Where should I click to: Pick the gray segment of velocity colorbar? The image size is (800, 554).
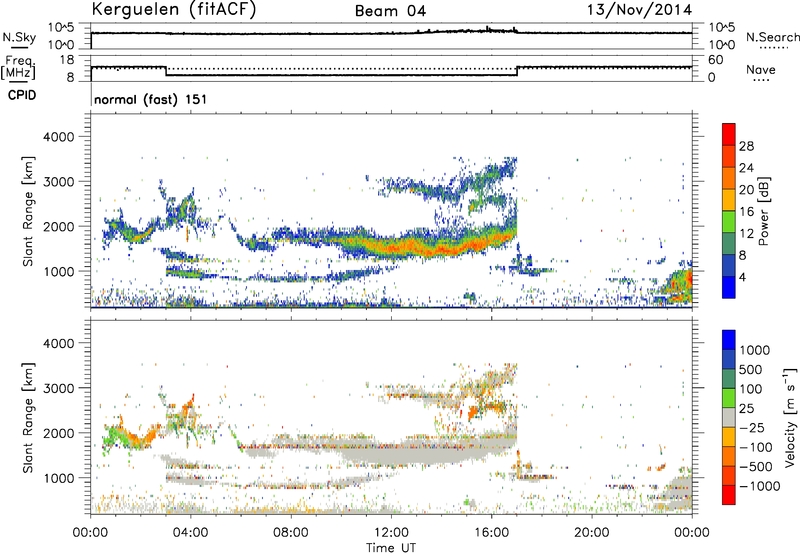[729, 417]
